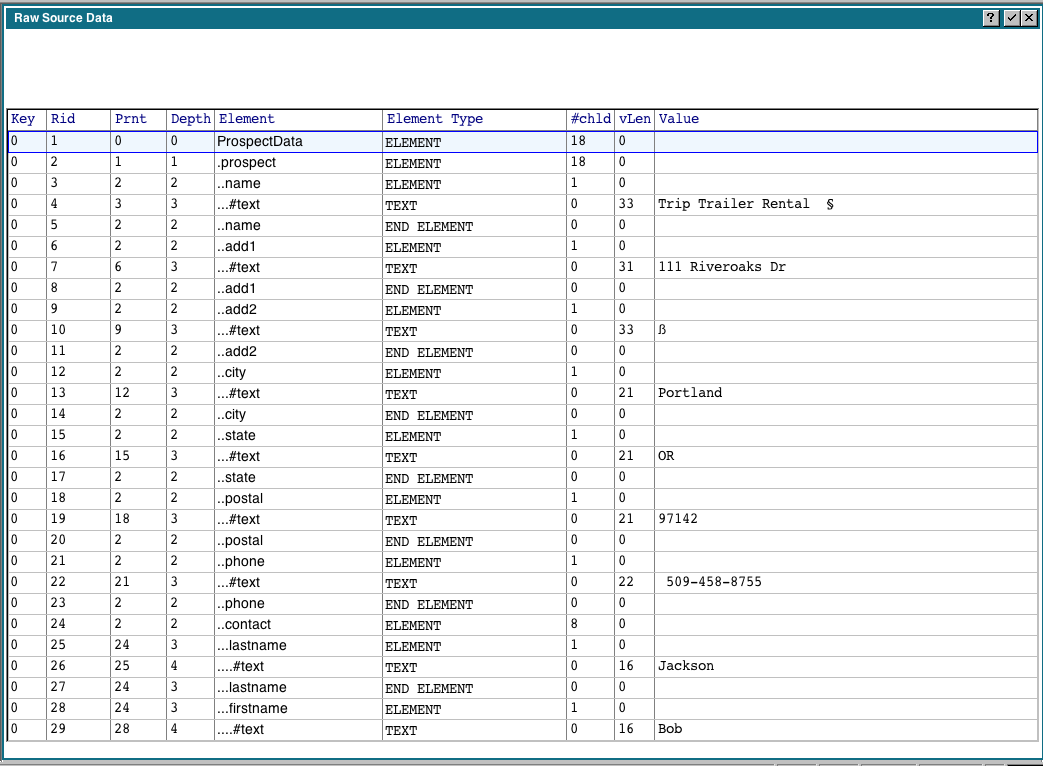Click the #chld column header
The image size is (1043, 766).
click(590, 119)
